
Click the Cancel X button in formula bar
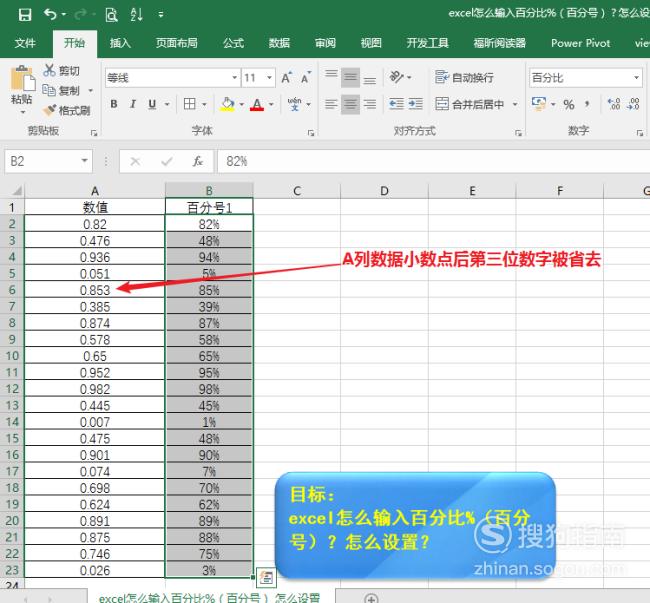135,161
